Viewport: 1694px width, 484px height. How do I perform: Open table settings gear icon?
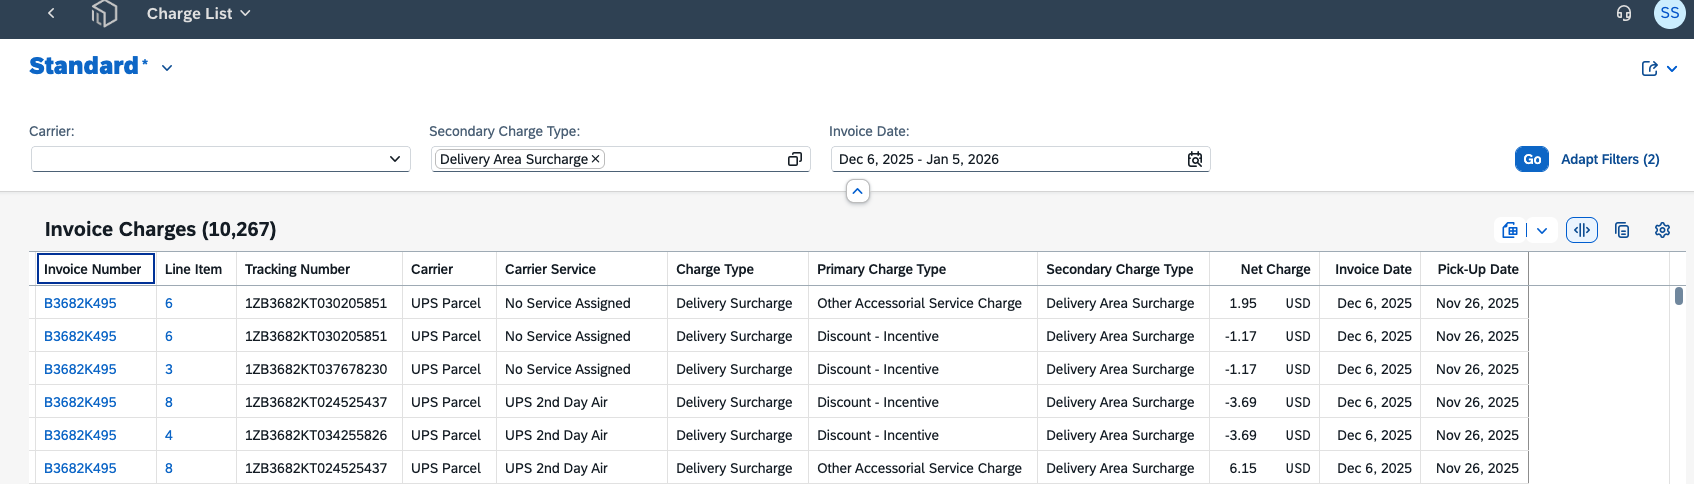click(1662, 230)
